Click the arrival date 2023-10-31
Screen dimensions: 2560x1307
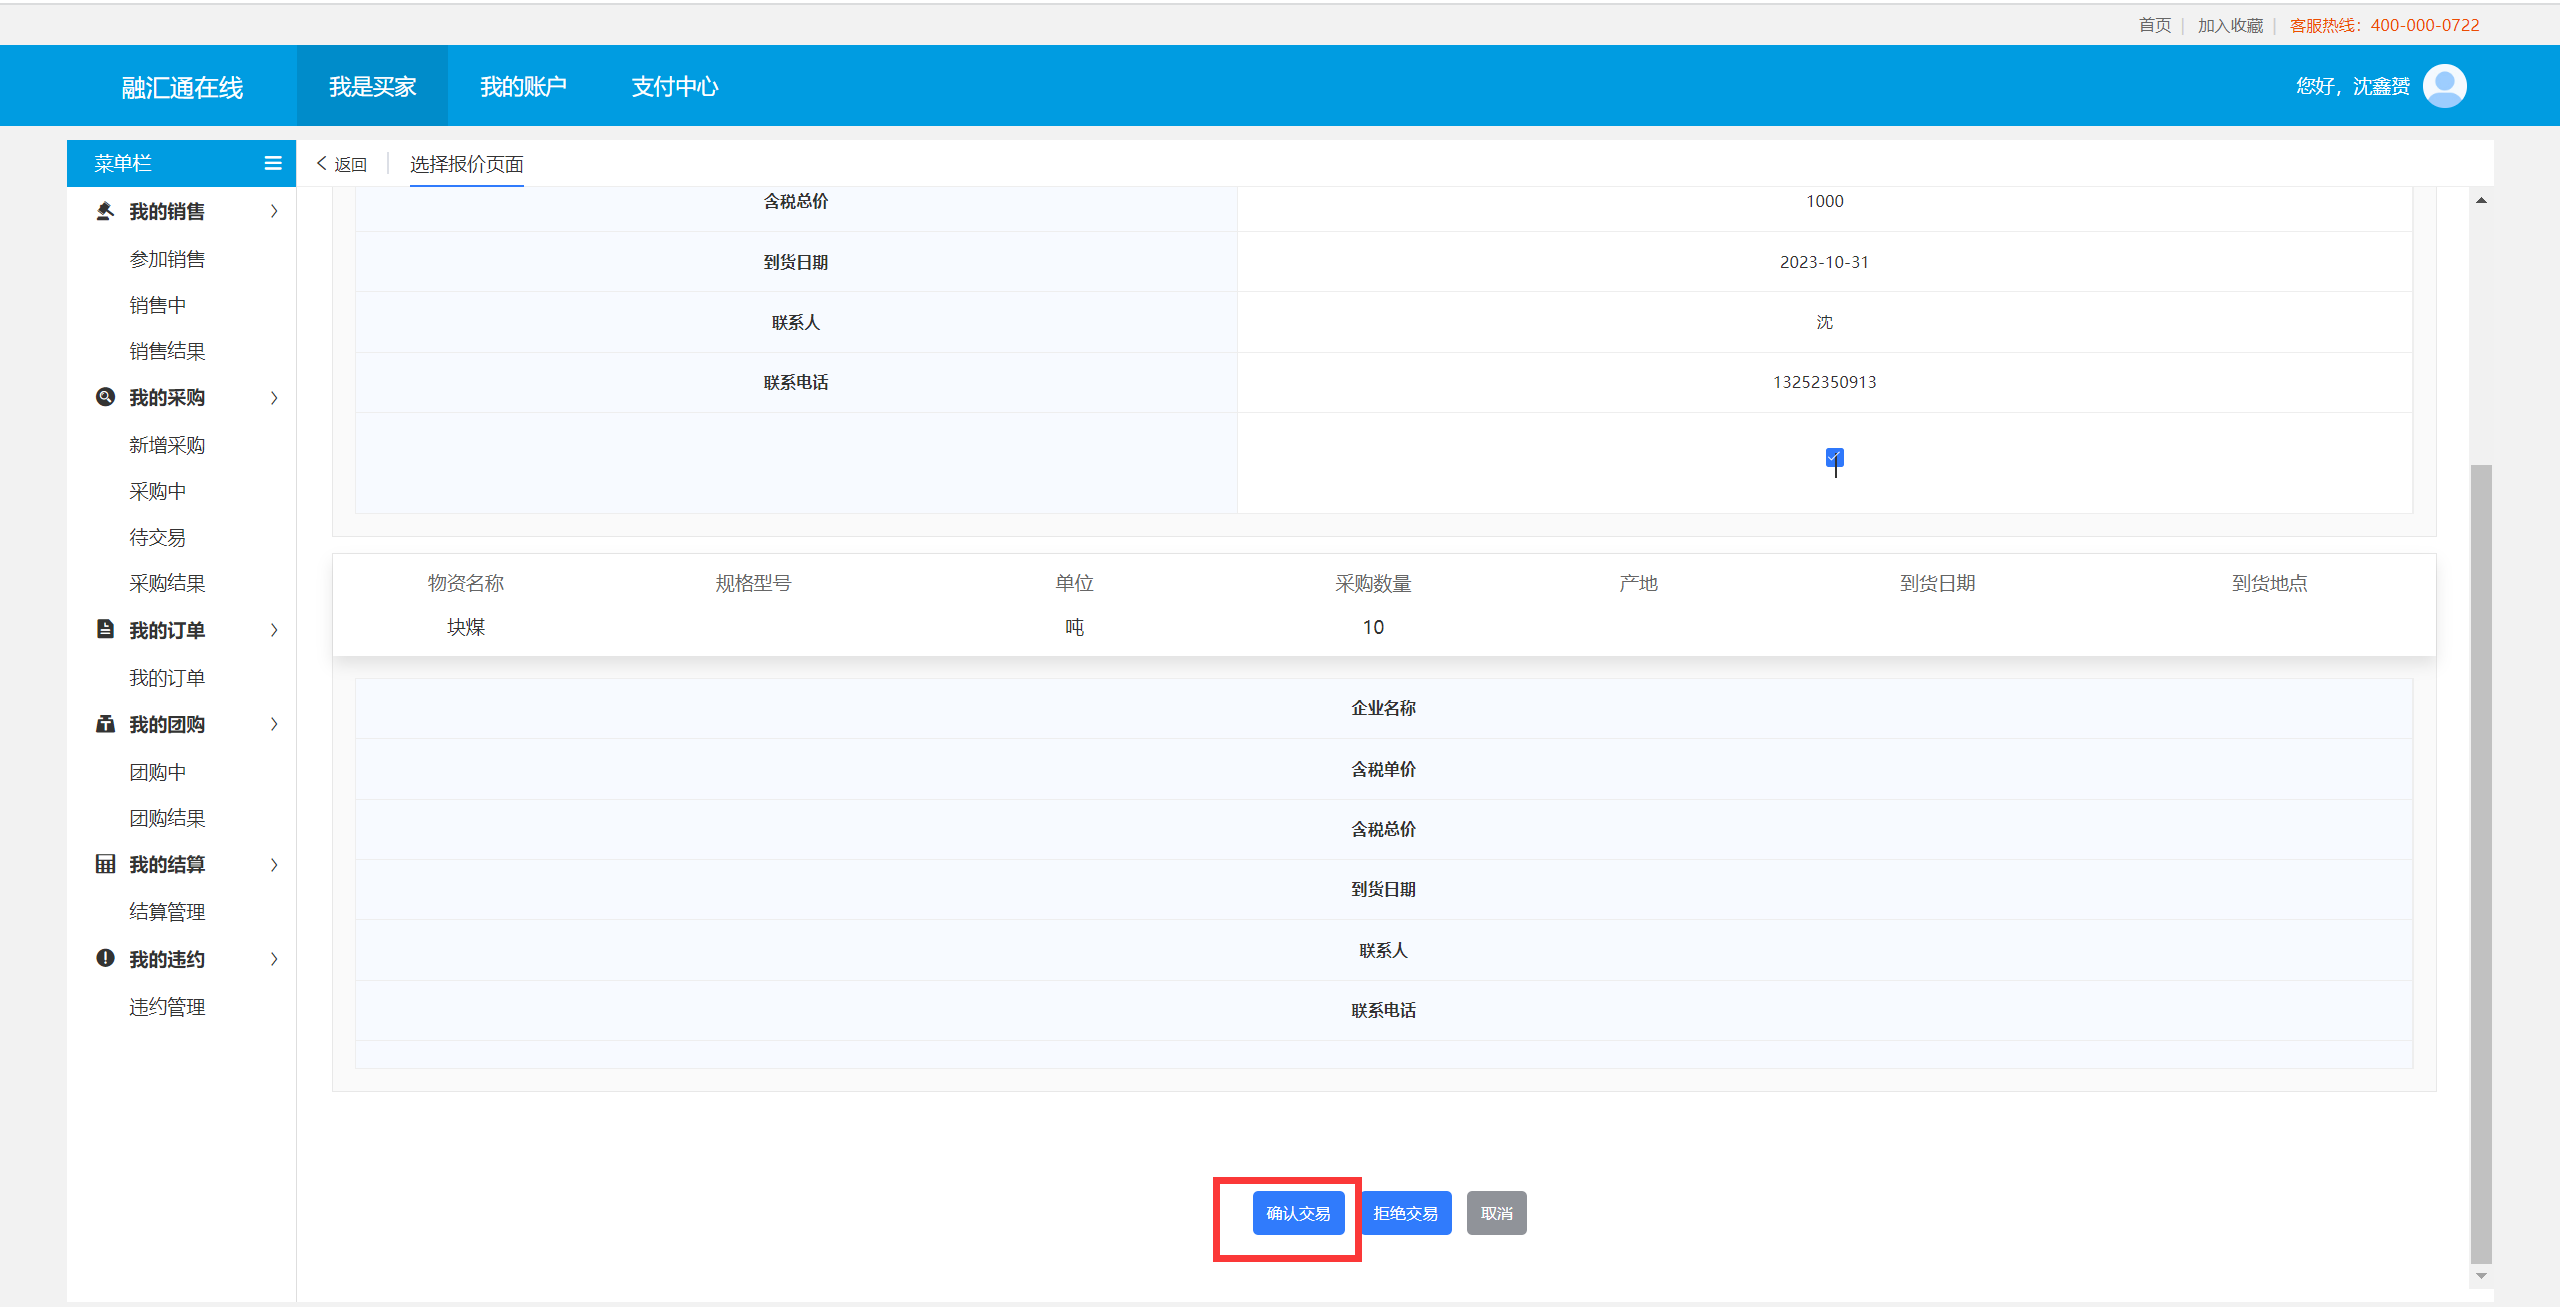(x=1824, y=262)
